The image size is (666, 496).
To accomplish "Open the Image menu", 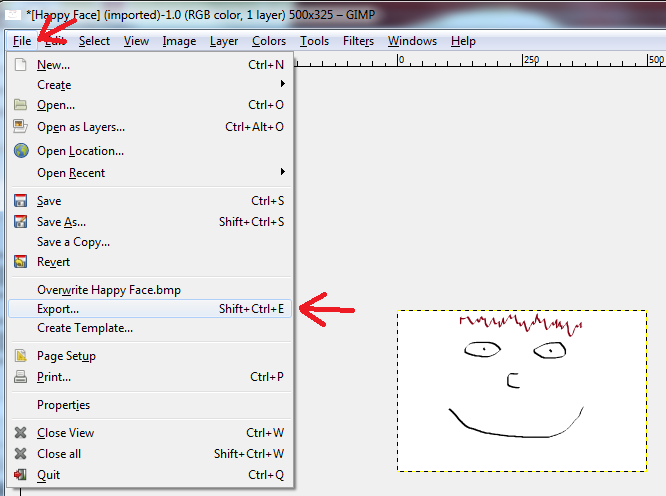I will point(179,41).
